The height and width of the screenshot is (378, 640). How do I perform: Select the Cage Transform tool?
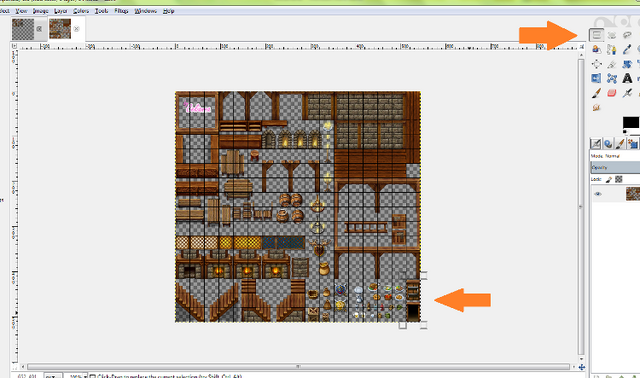tap(611, 78)
